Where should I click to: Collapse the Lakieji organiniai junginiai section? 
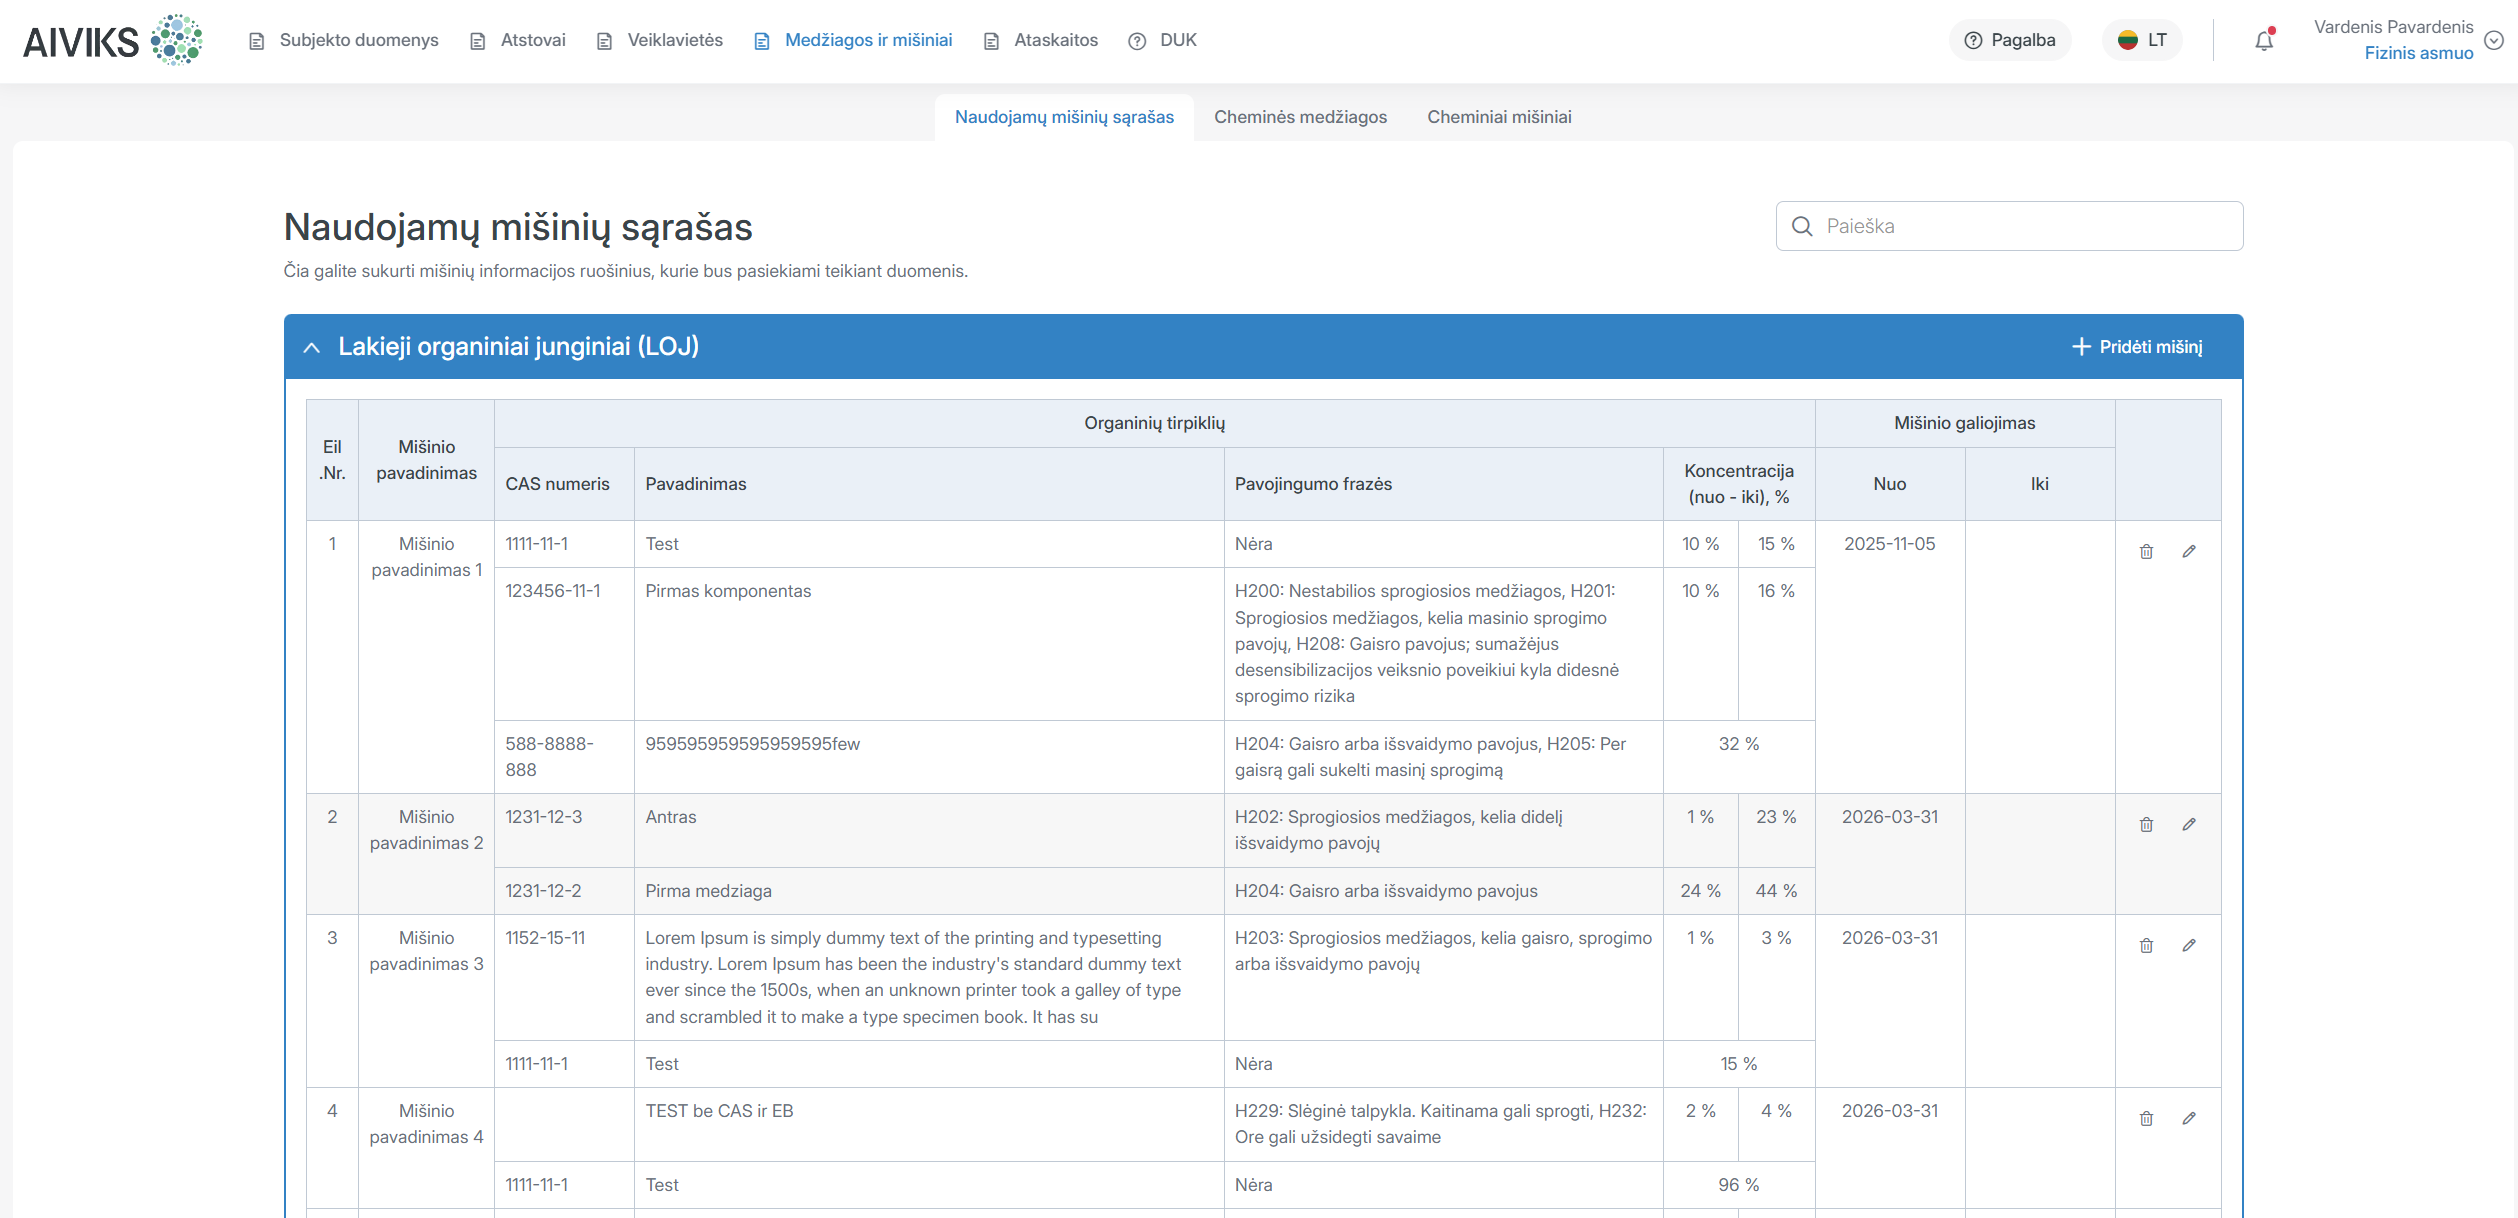coord(312,347)
